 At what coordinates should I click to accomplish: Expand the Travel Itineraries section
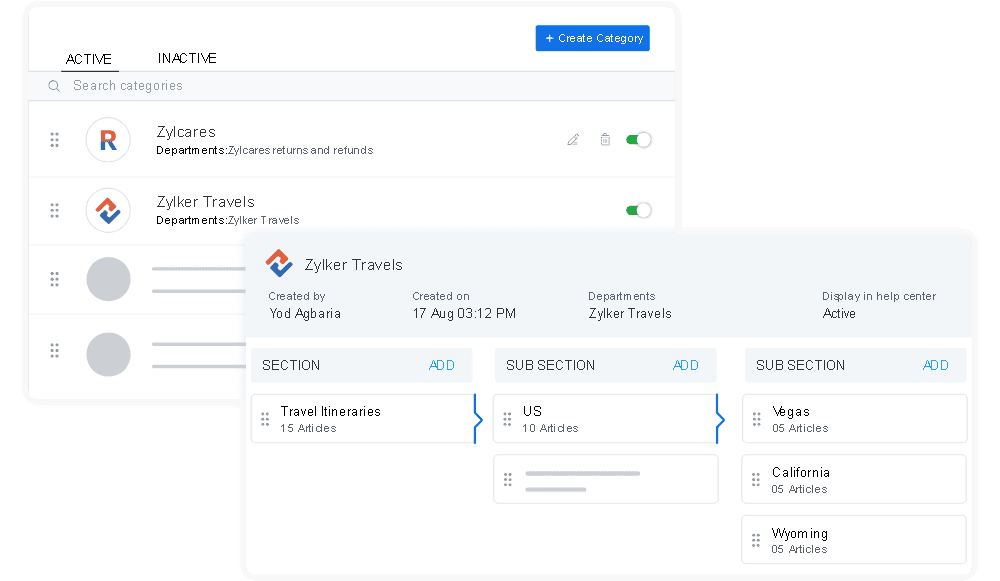tap(477, 419)
